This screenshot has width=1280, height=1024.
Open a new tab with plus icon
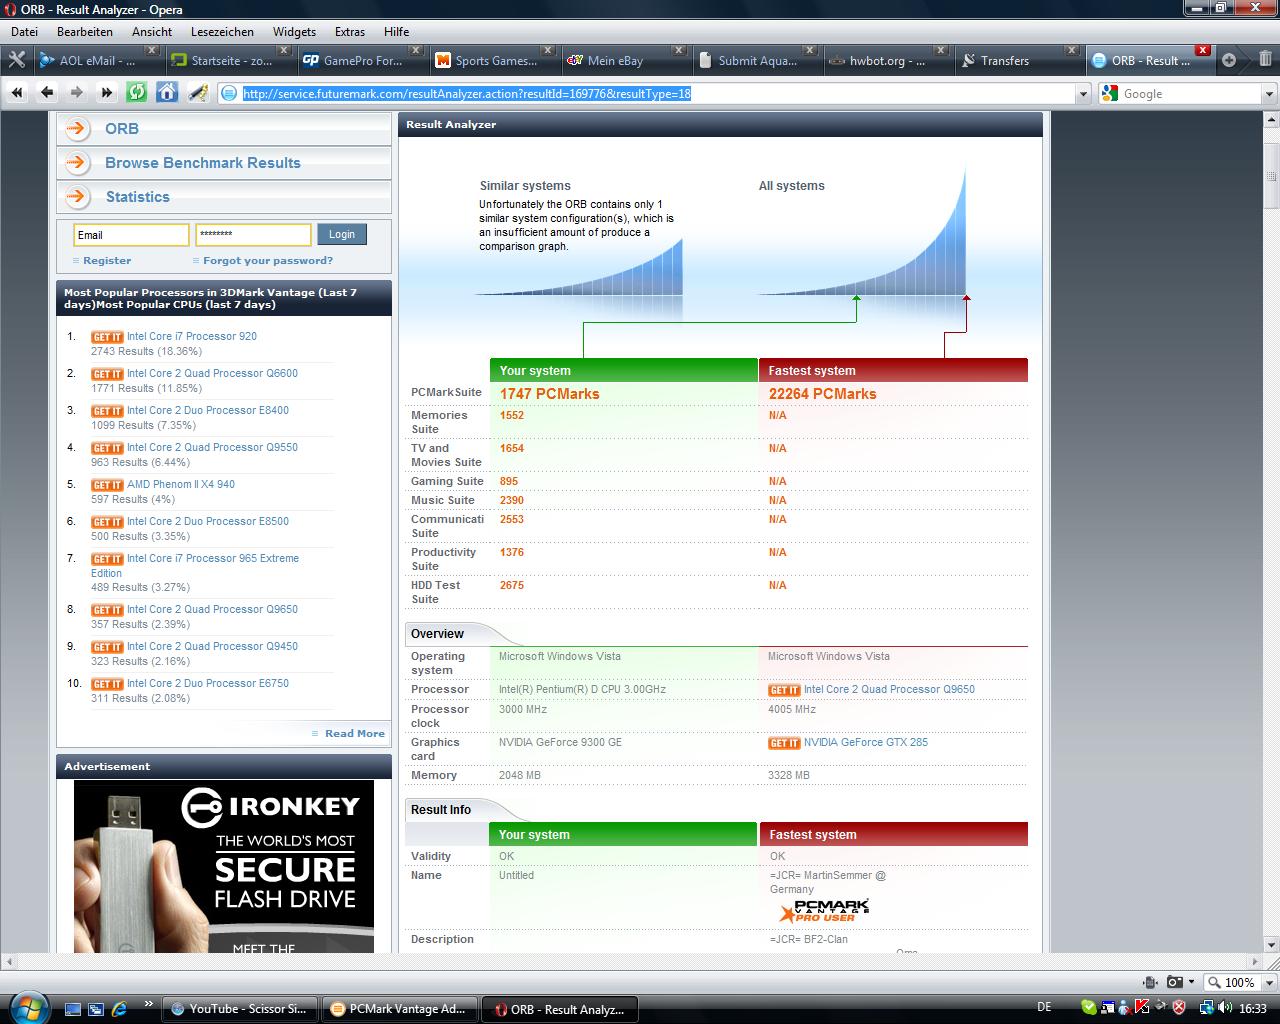(x=1229, y=60)
